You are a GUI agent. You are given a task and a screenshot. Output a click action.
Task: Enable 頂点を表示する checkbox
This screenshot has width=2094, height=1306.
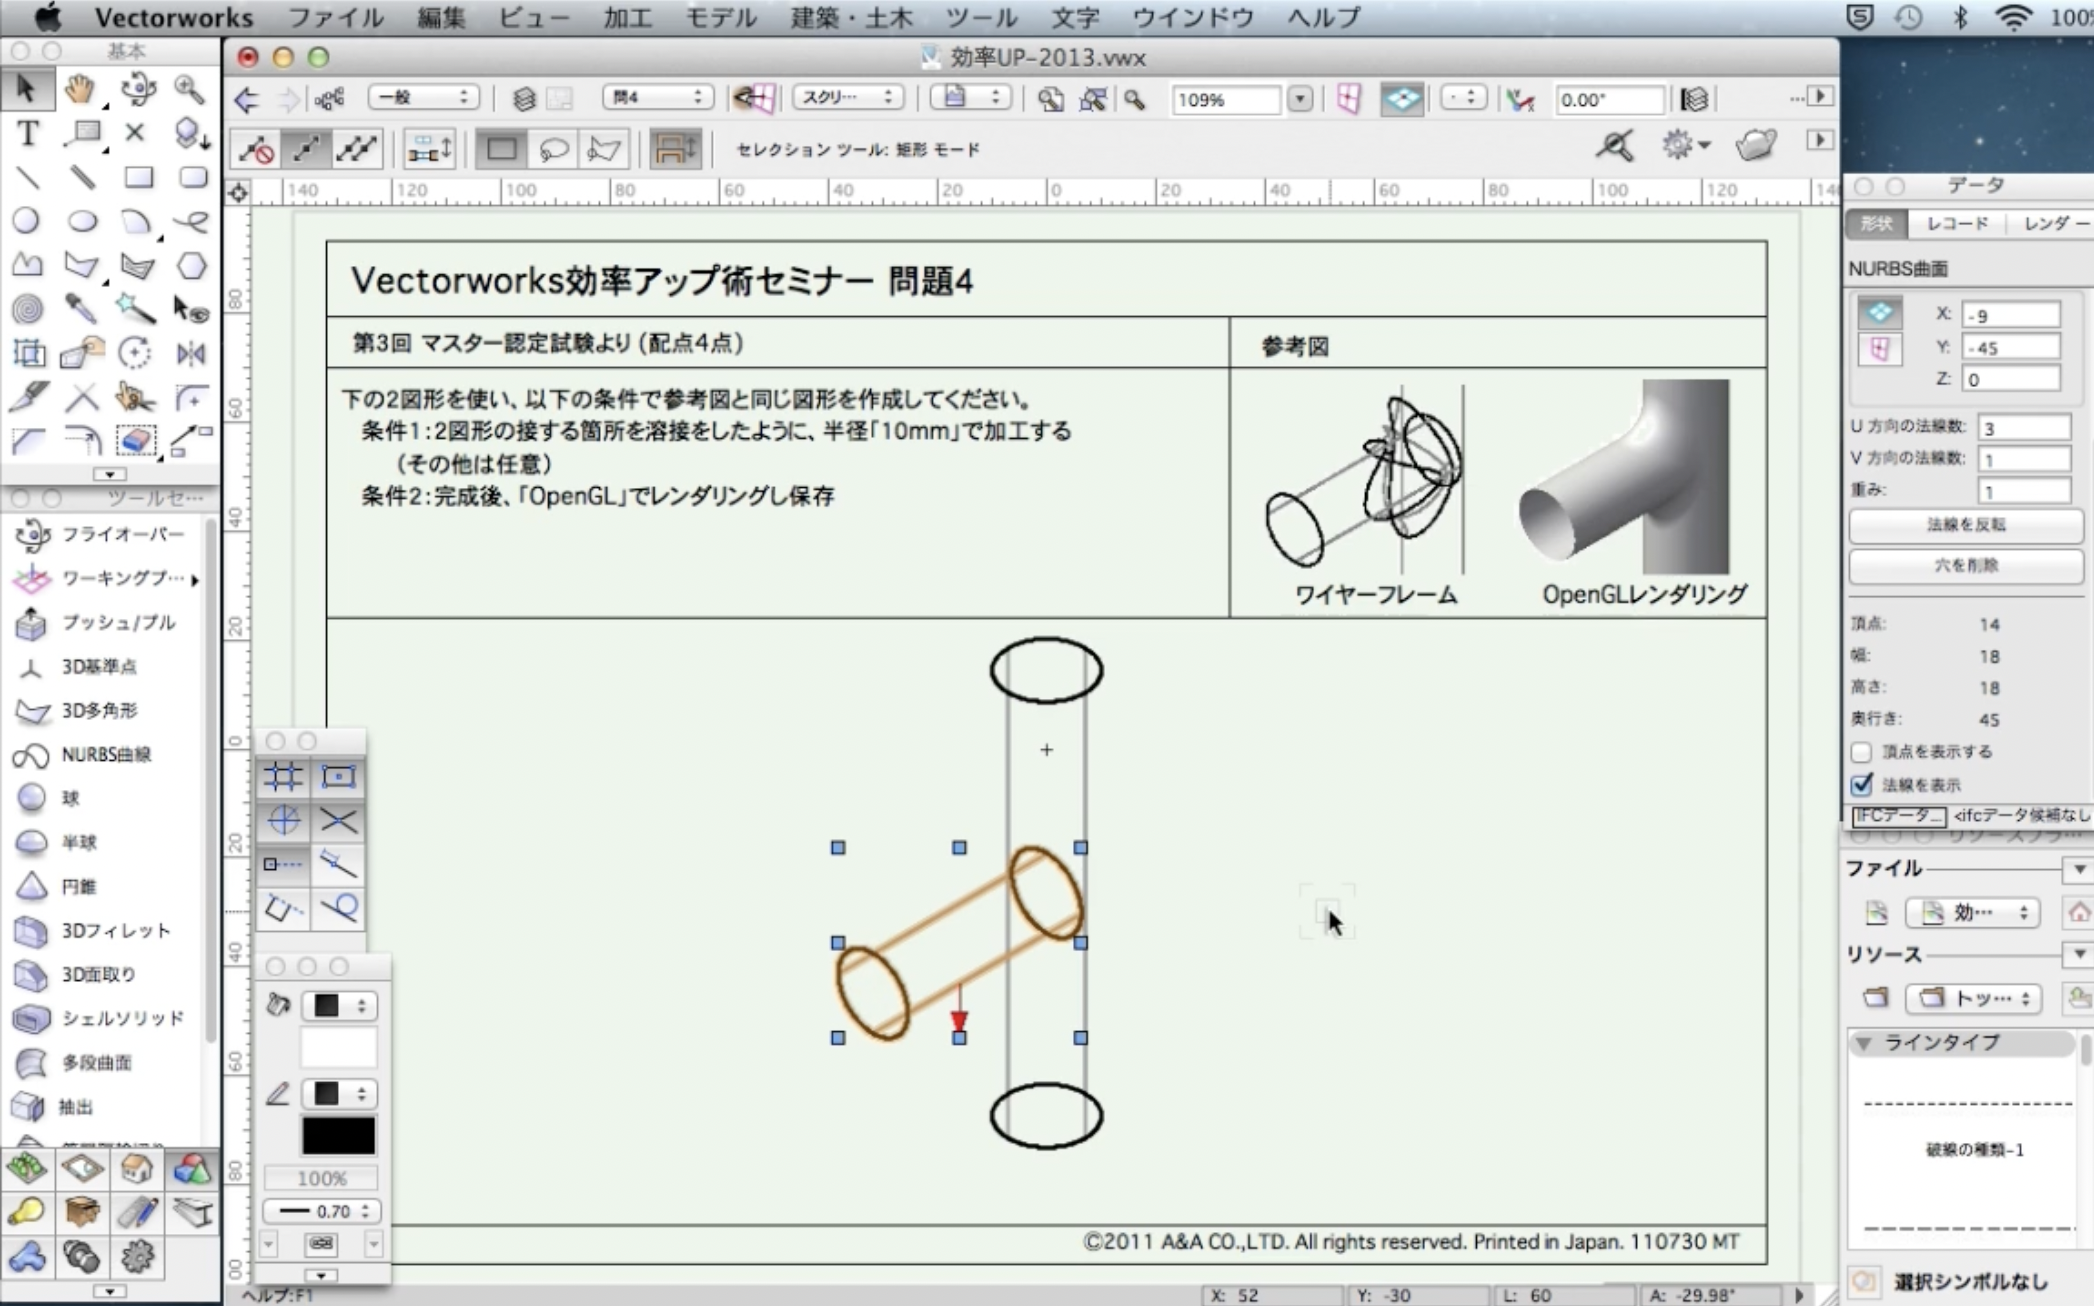tap(1861, 751)
